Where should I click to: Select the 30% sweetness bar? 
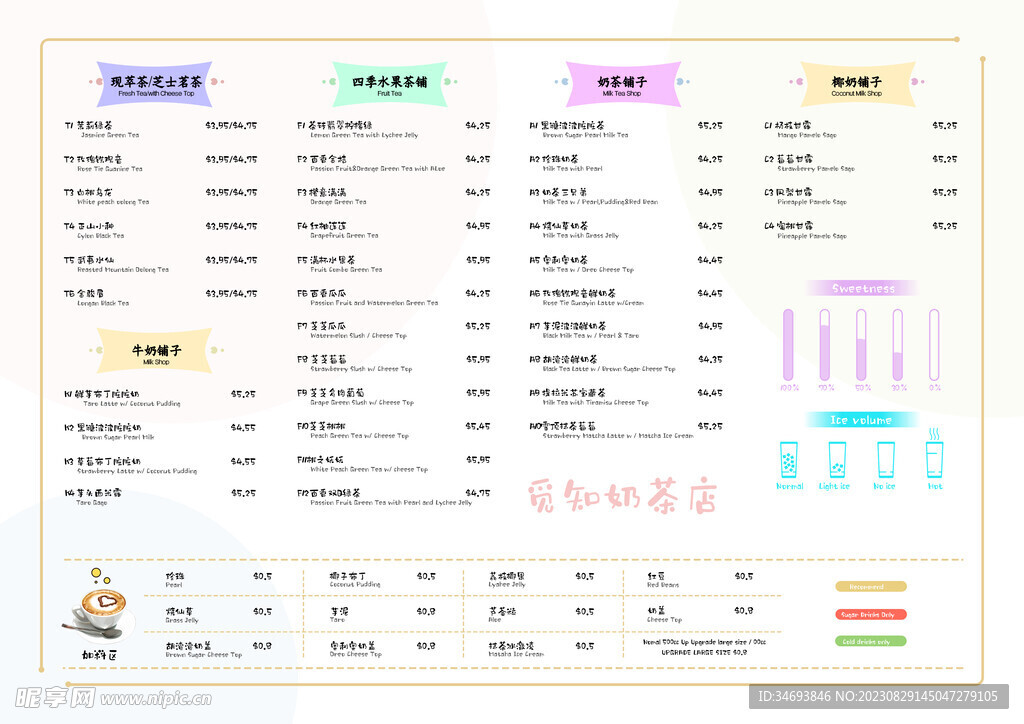tap(898, 345)
